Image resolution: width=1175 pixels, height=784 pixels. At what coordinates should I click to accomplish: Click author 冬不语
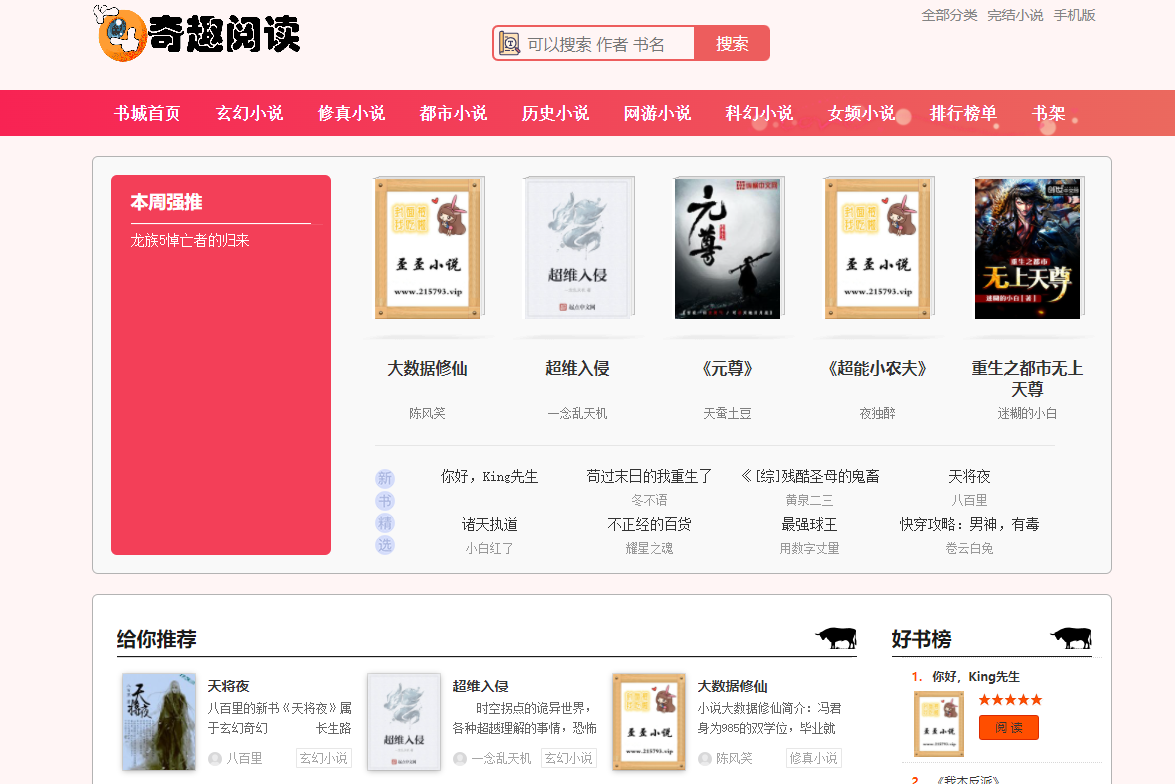pos(649,500)
